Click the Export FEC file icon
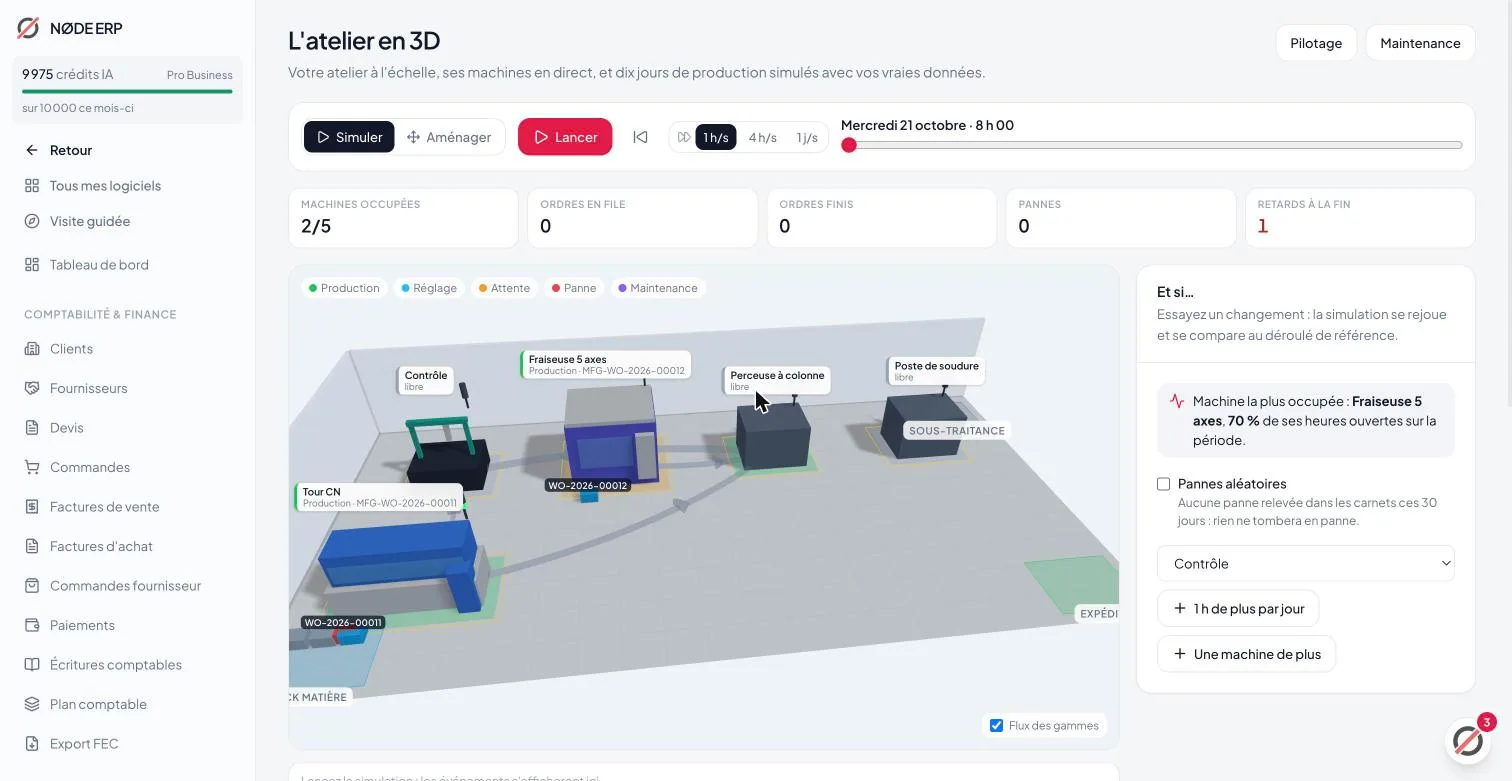 [32, 744]
